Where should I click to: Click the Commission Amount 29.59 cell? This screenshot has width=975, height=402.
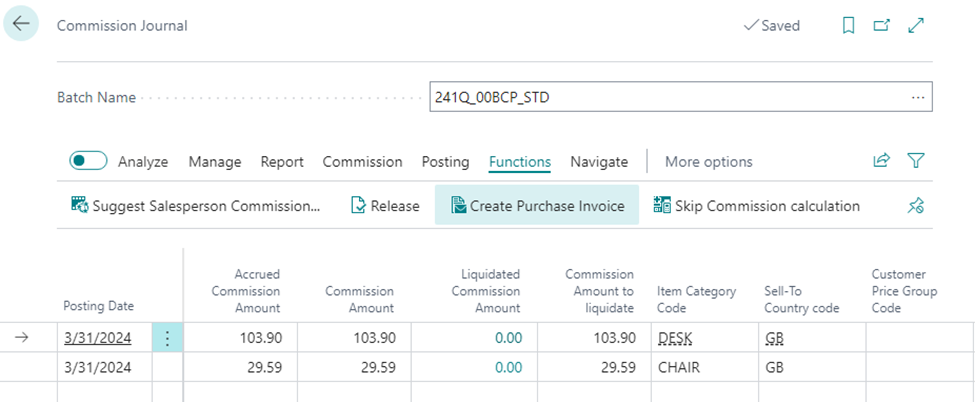[354, 367]
